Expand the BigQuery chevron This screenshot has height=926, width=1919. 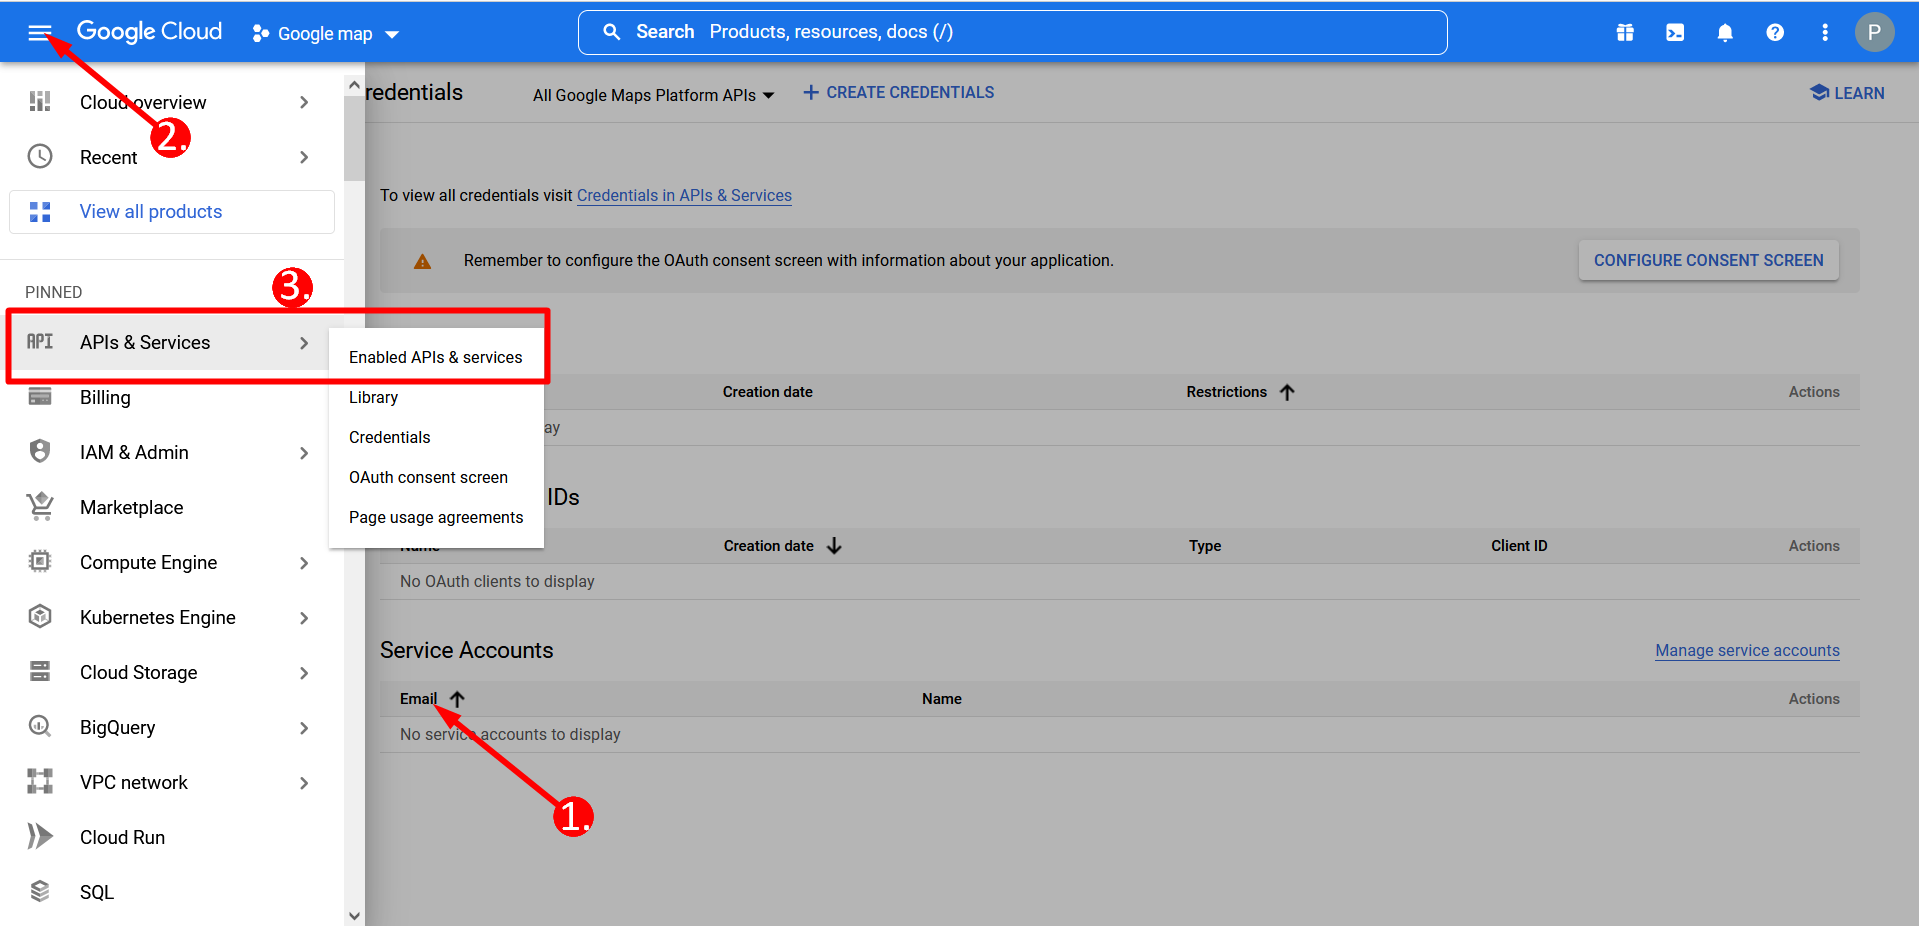(304, 728)
